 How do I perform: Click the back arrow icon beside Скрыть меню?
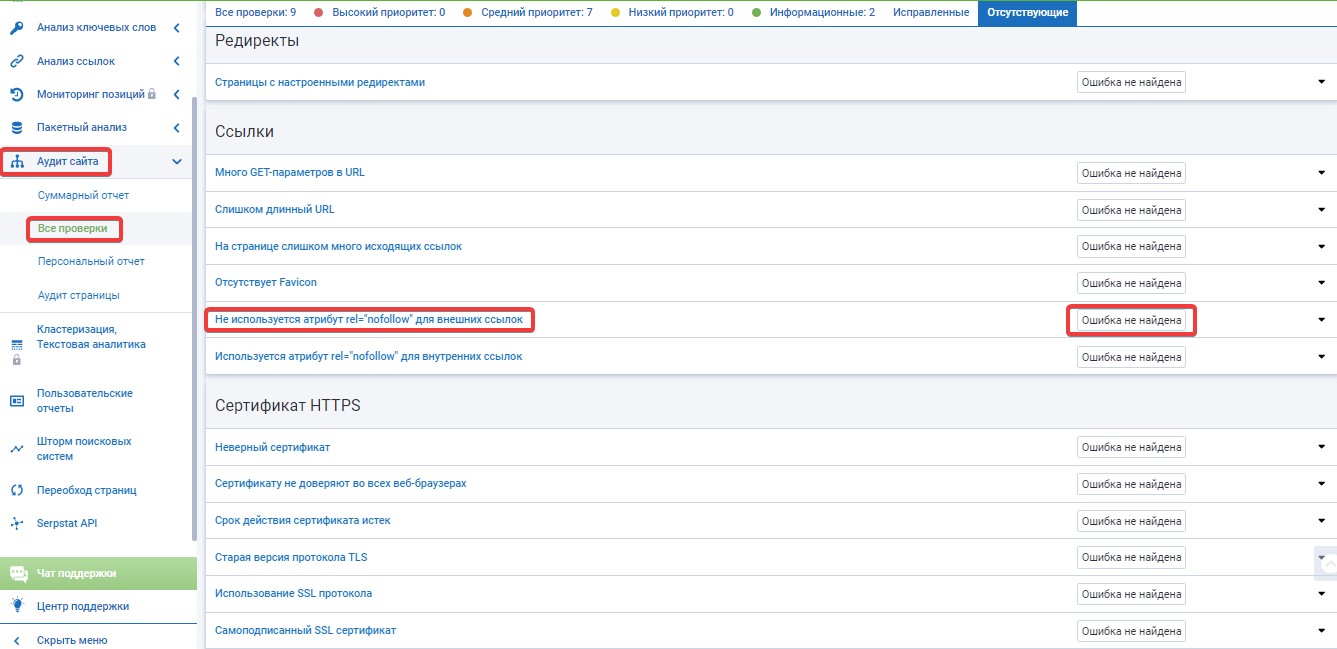(16, 640)
